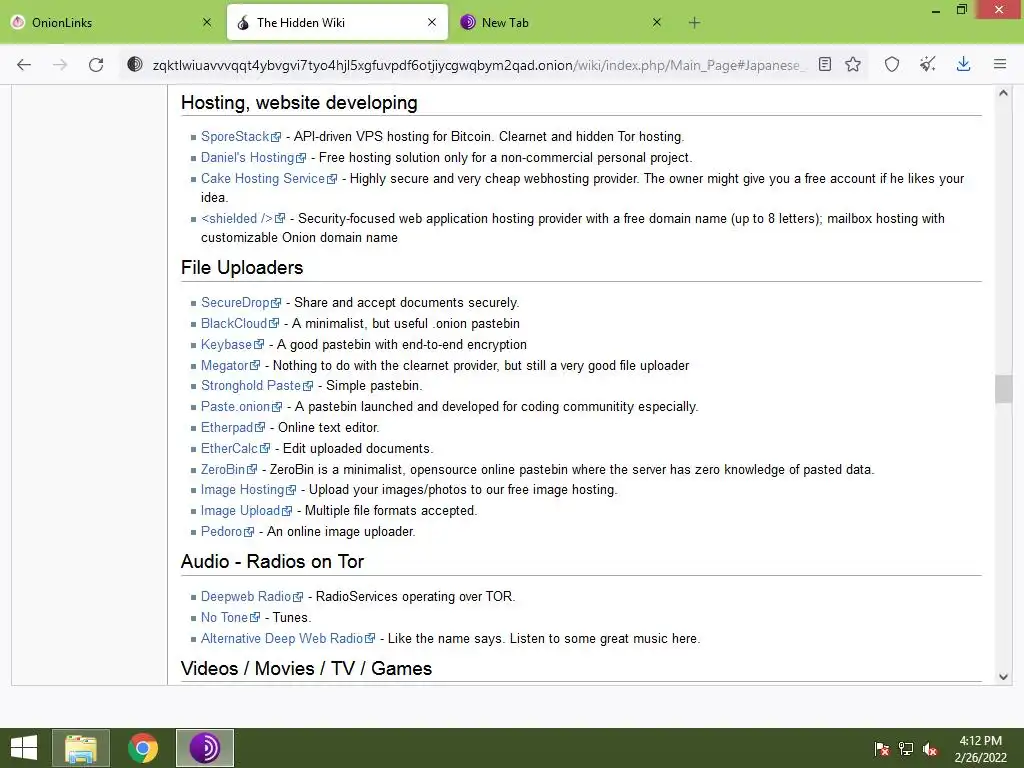Reload the current page
Screen dimensions: 1024x768
click(96, 65)
